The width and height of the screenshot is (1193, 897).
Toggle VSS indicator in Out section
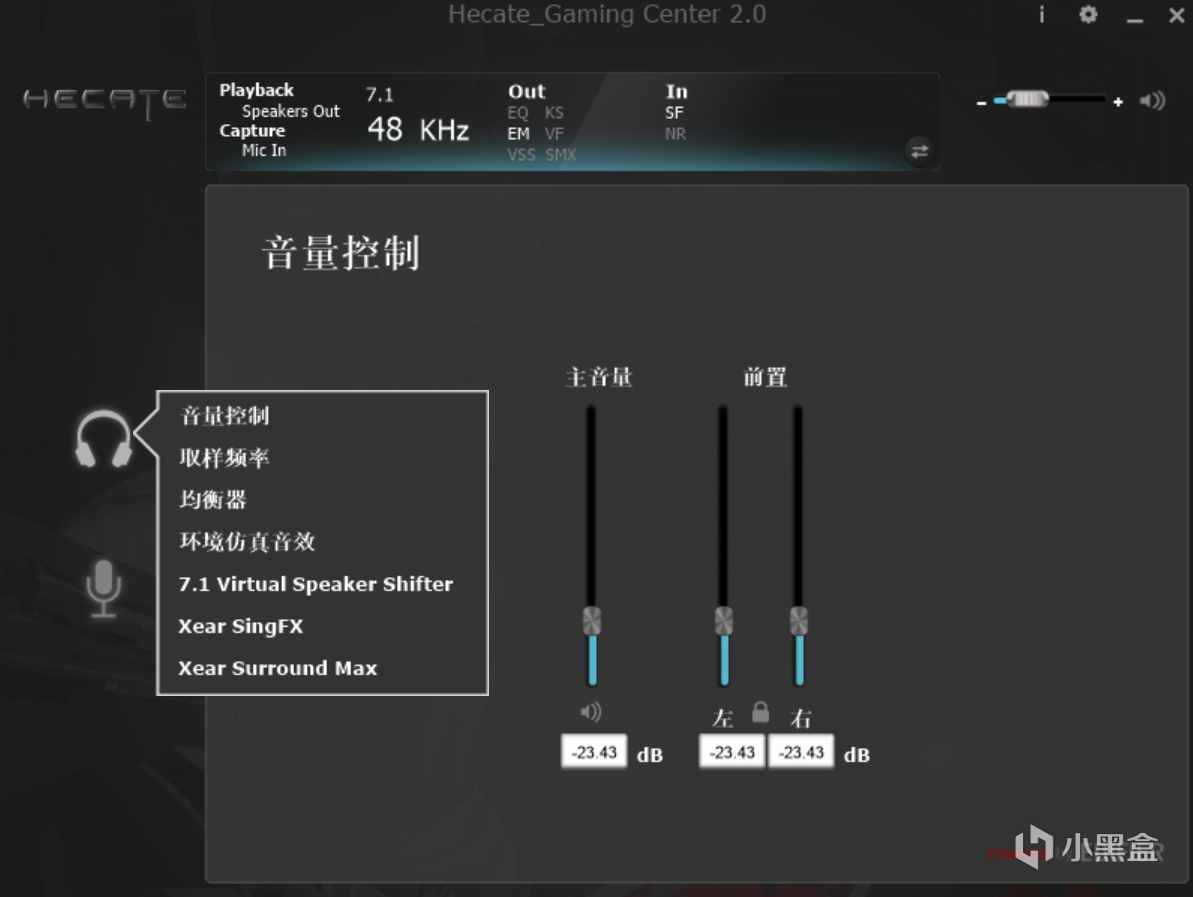(x=521, y=154)
